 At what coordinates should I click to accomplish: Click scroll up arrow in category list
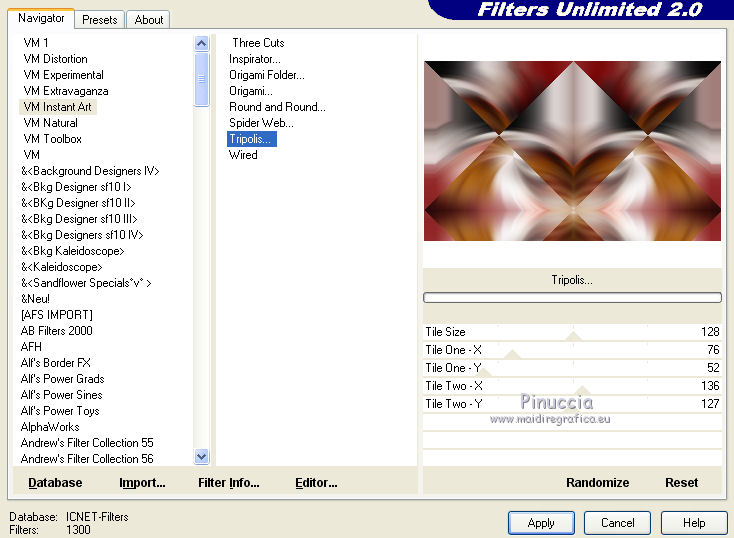pyautogui.click(x=202, y=44)
